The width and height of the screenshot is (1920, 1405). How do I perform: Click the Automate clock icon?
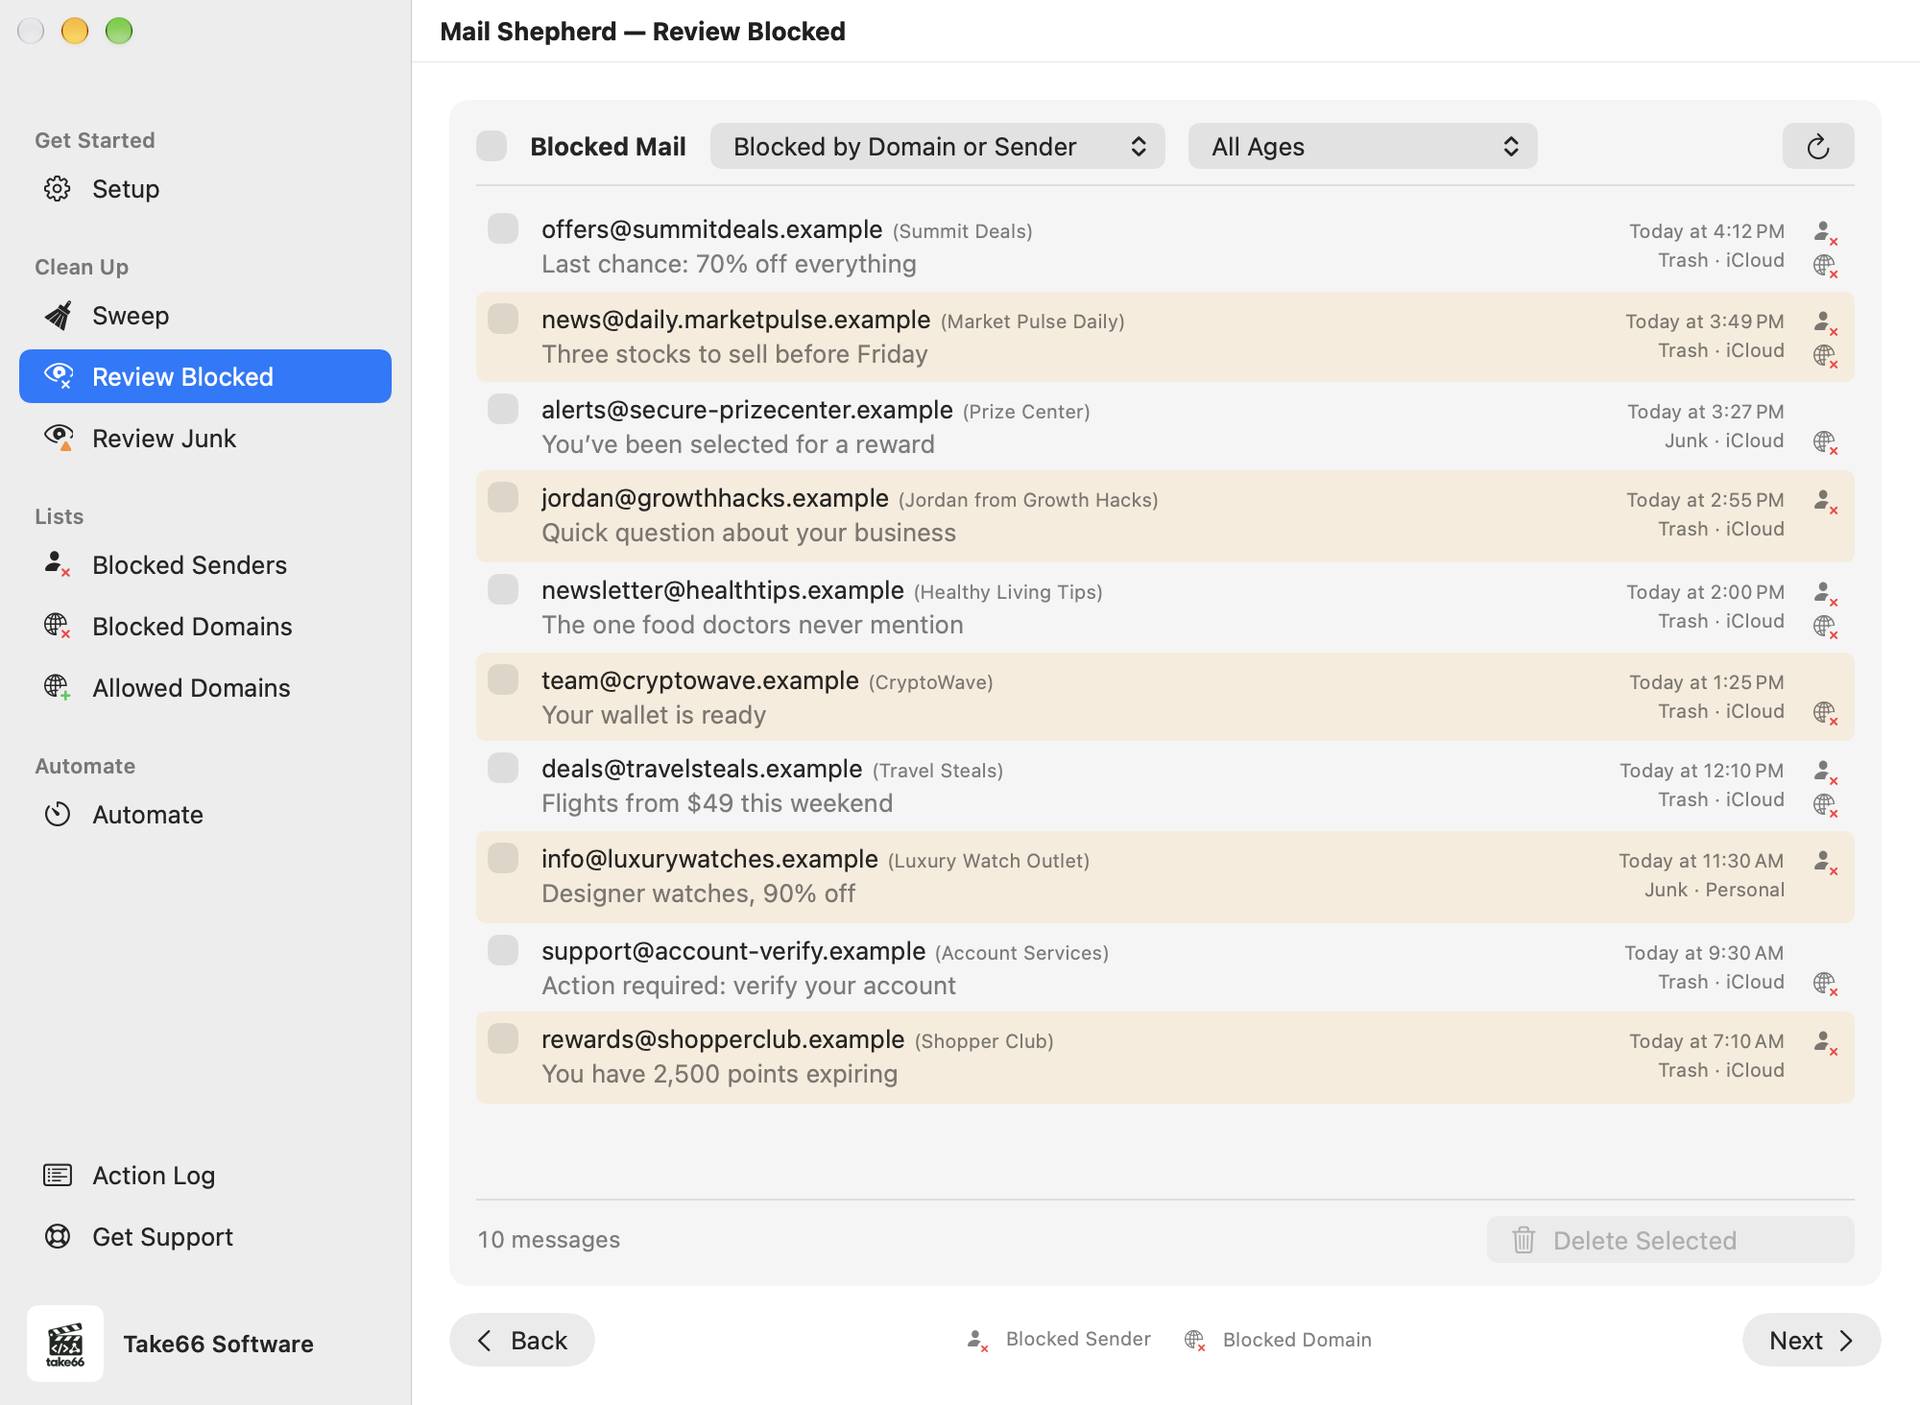click(x=57, y=815)
